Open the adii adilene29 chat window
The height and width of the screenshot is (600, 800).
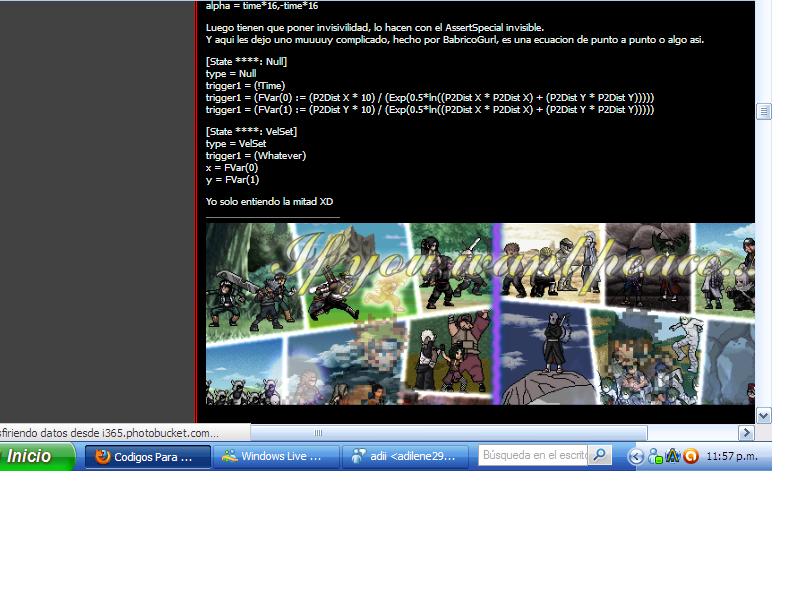pos(406,457)
